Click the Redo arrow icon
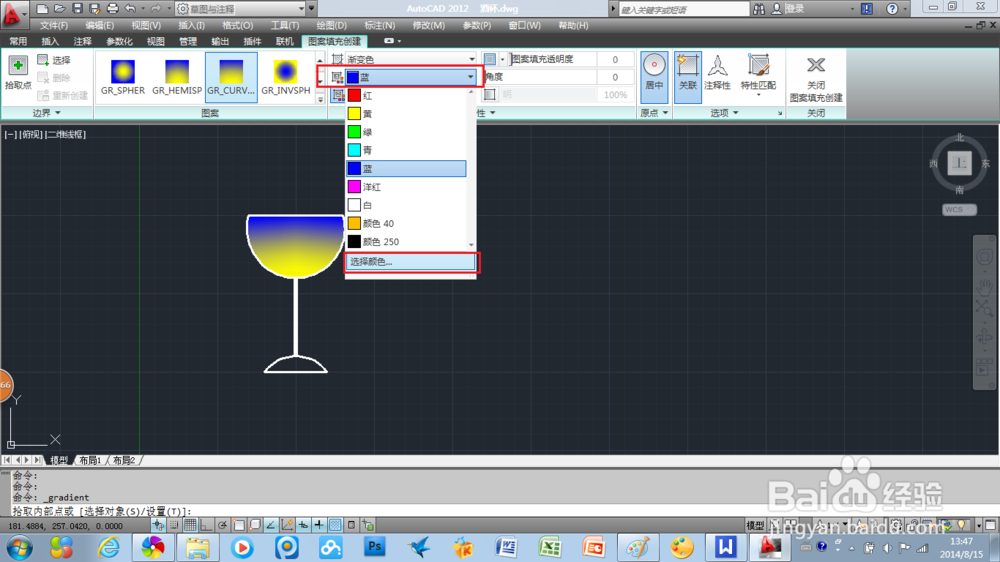 155,9
